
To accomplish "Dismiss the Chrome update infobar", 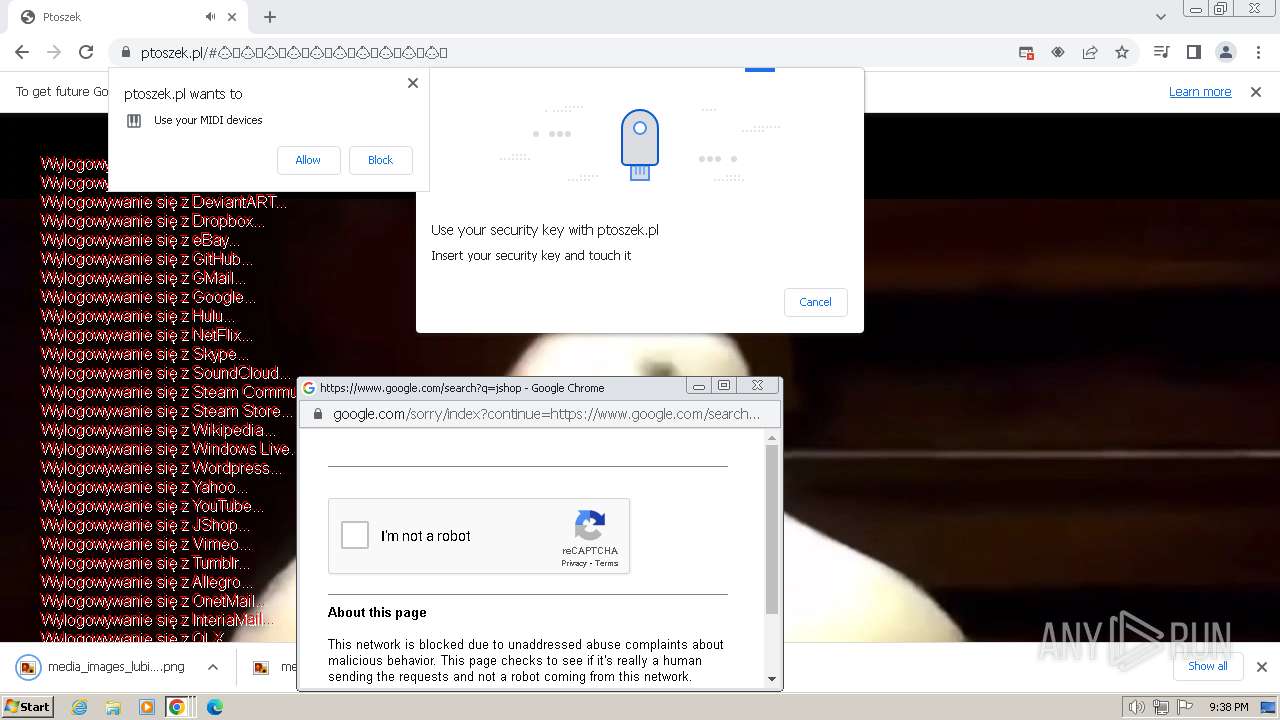I will coord(1256,92).
